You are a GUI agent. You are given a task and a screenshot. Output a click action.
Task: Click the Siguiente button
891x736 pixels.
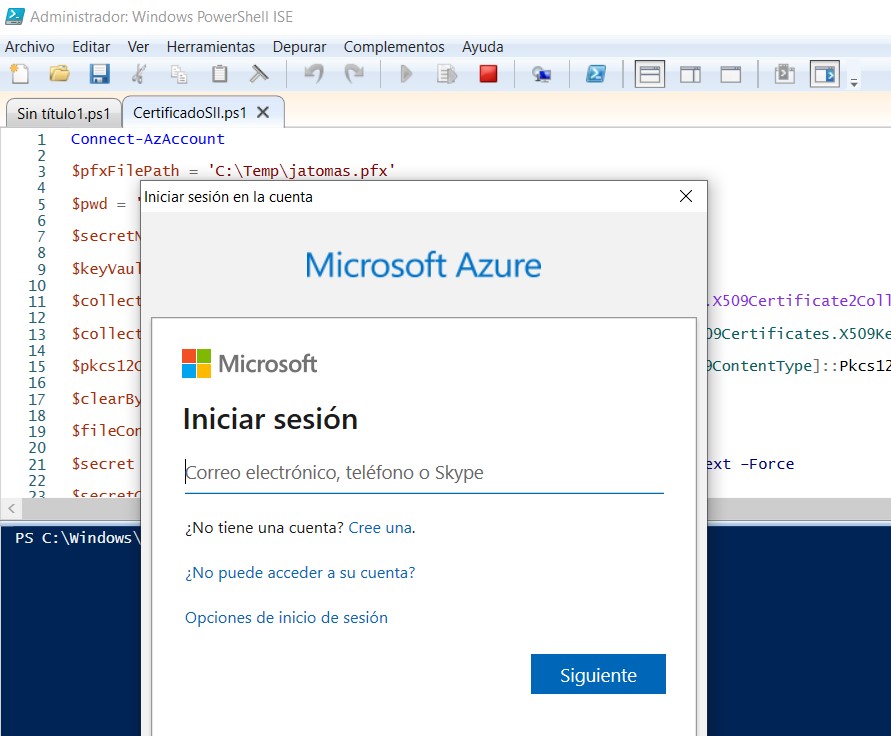pos(598,675)
